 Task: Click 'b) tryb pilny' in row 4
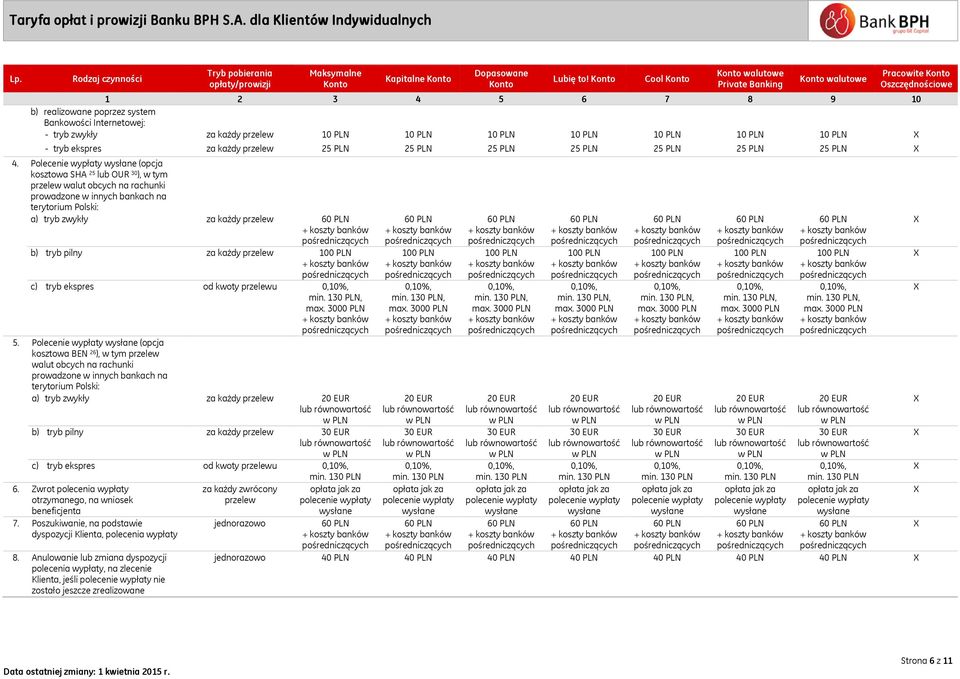pyautogui.click(x=56, y=253)
